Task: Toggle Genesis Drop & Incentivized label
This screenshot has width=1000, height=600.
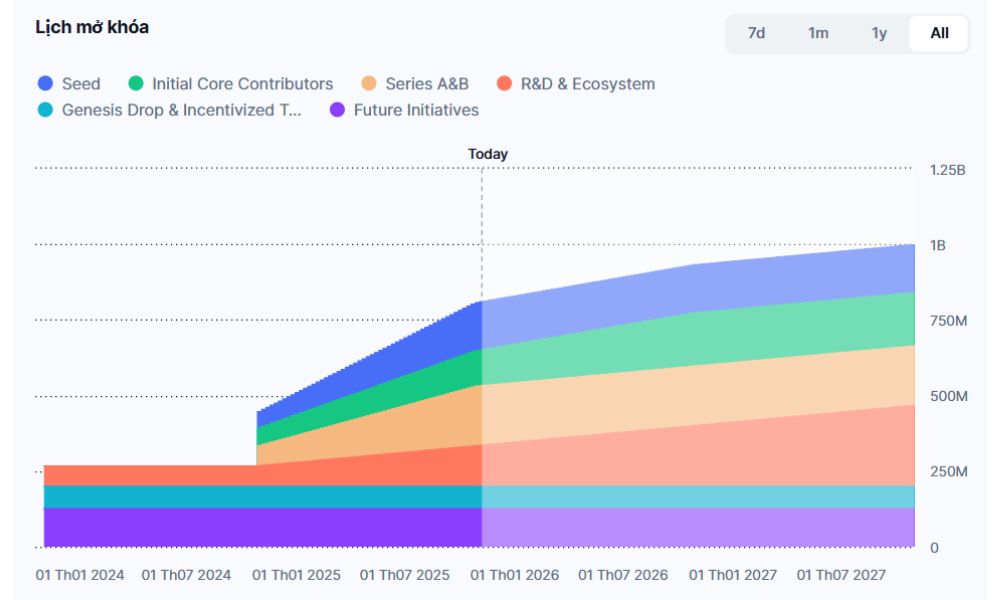Action: [x=181, y=110]
